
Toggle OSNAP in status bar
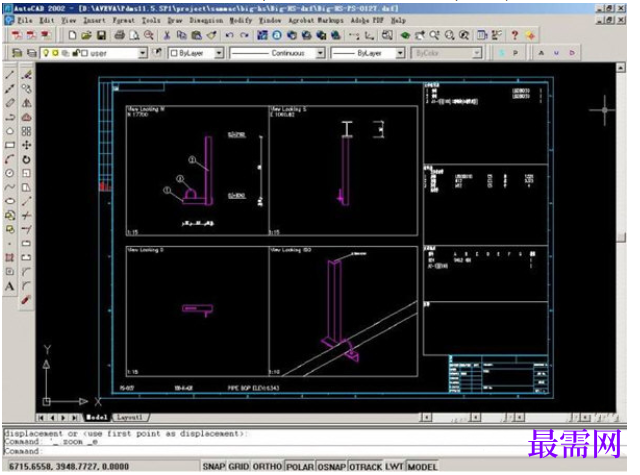(331, 466)
